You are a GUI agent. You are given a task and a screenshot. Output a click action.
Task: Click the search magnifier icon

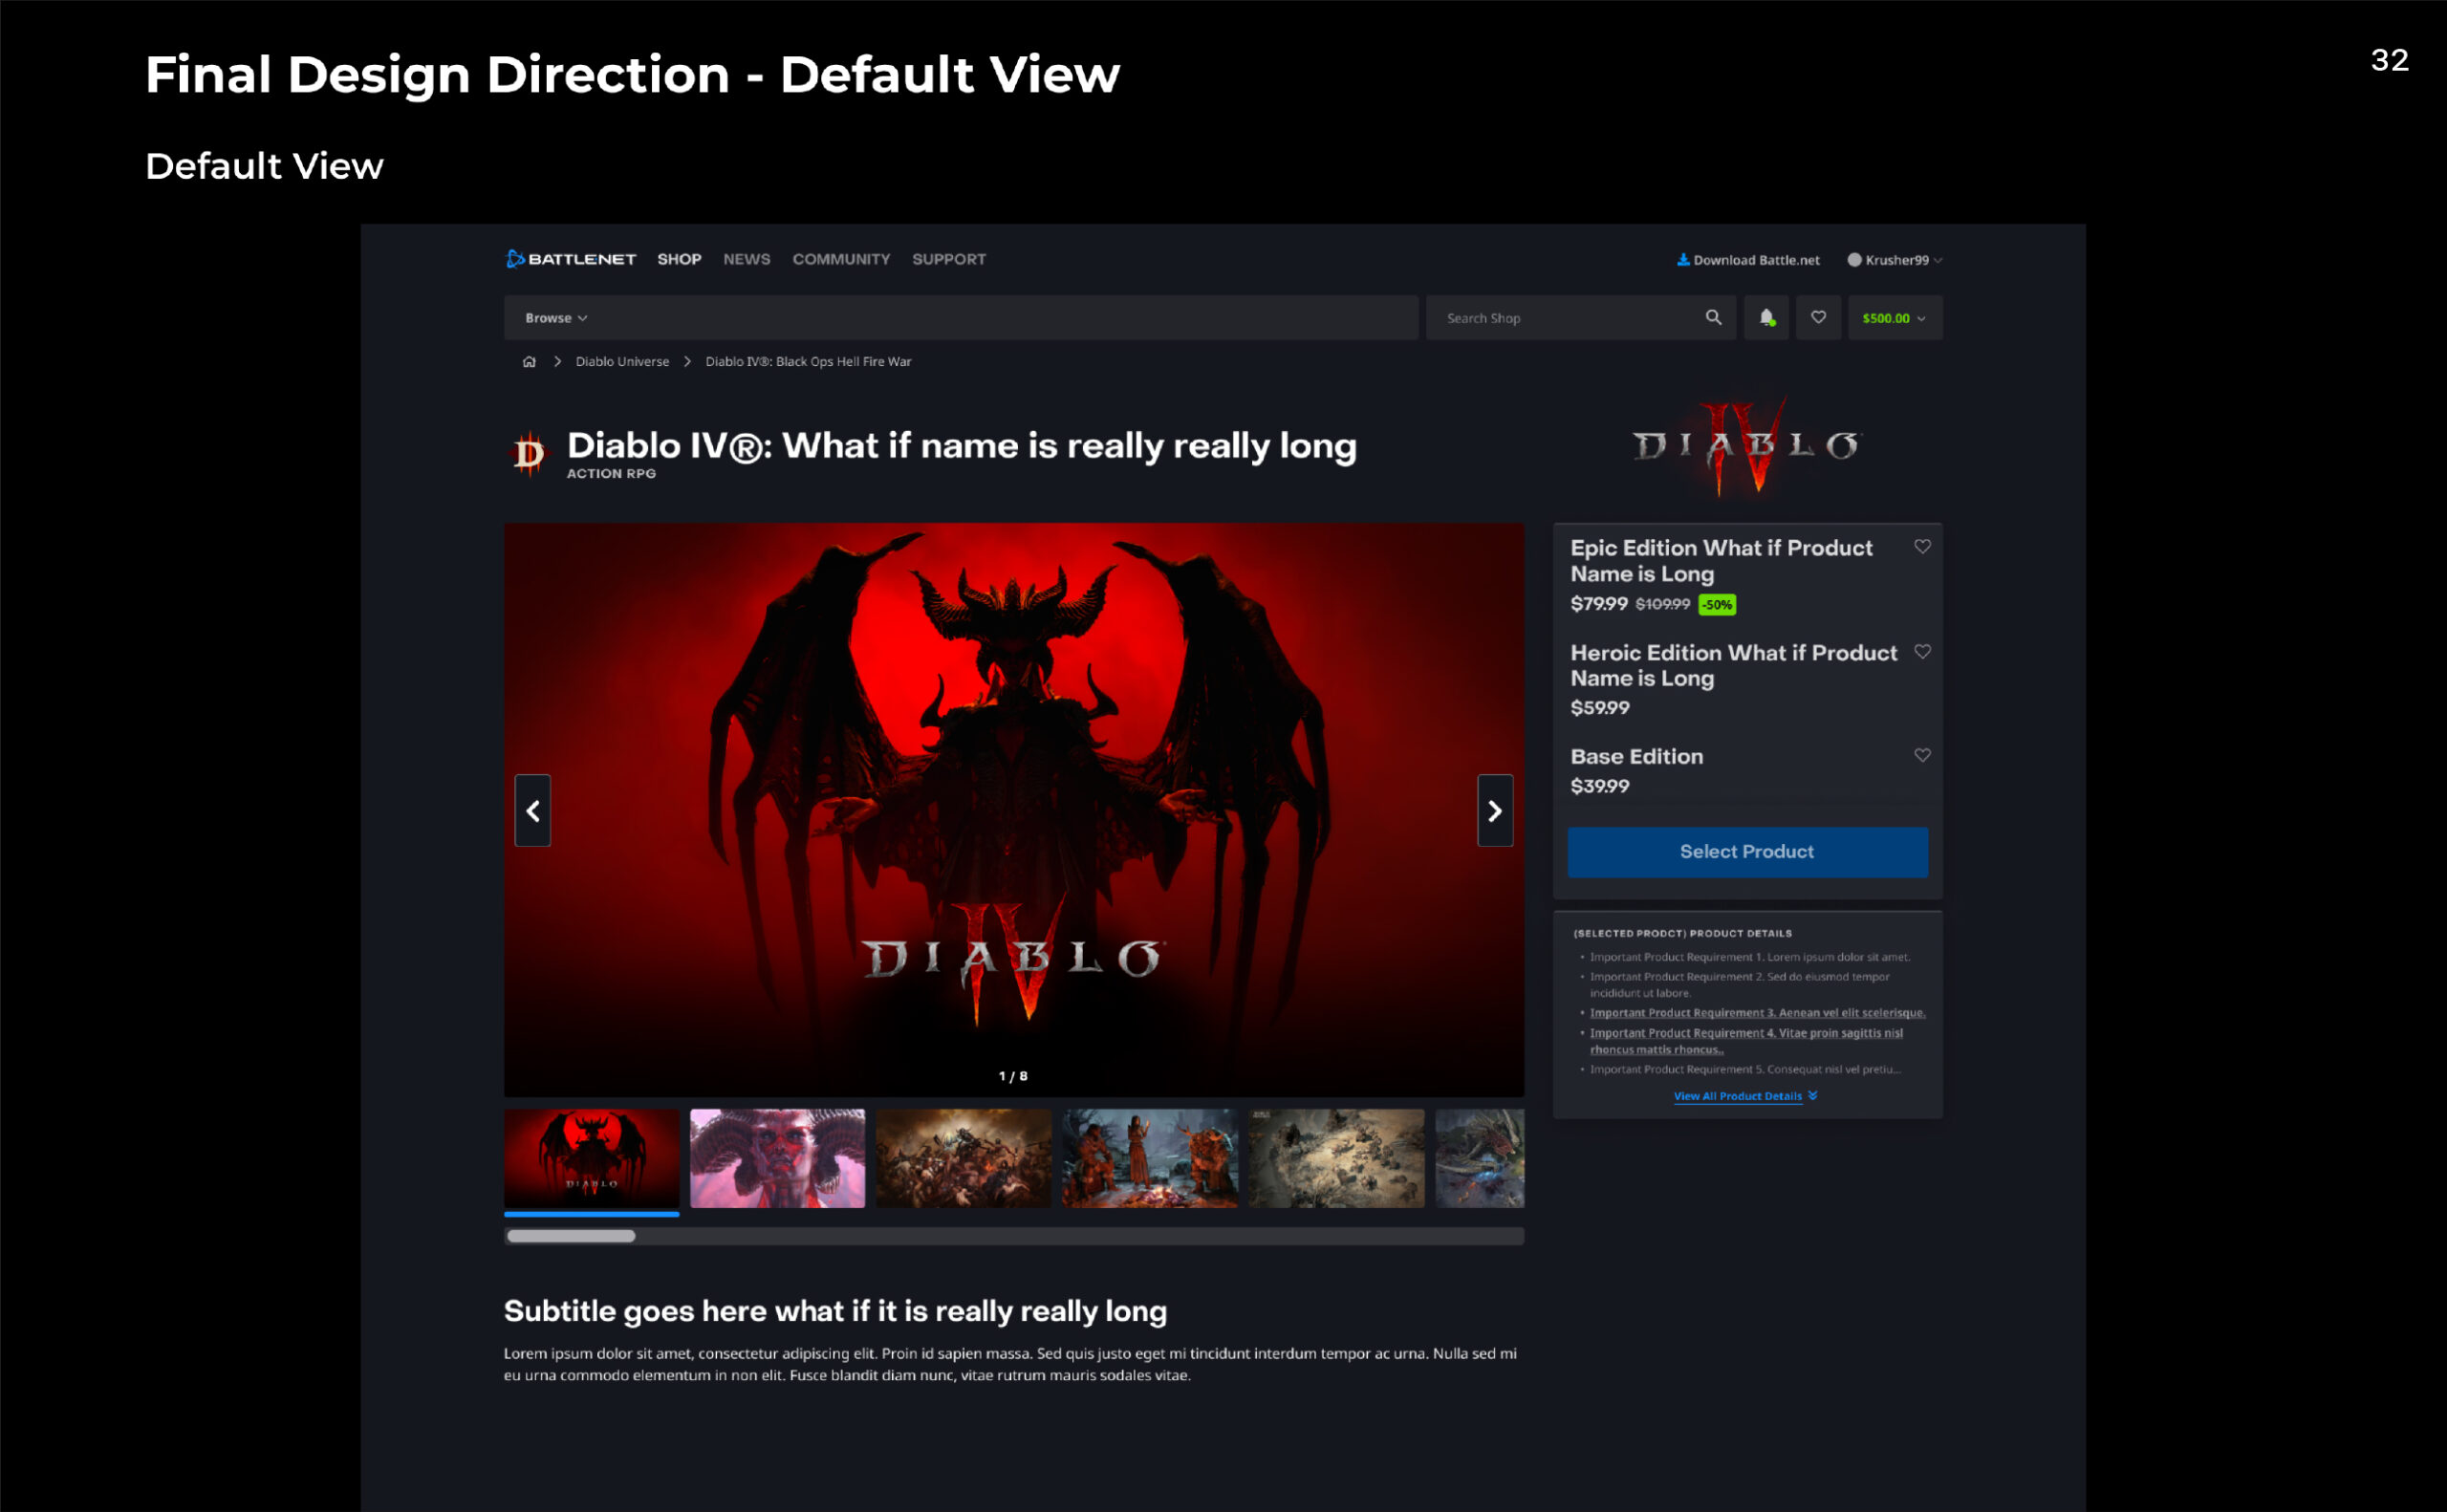(1713, 317)
